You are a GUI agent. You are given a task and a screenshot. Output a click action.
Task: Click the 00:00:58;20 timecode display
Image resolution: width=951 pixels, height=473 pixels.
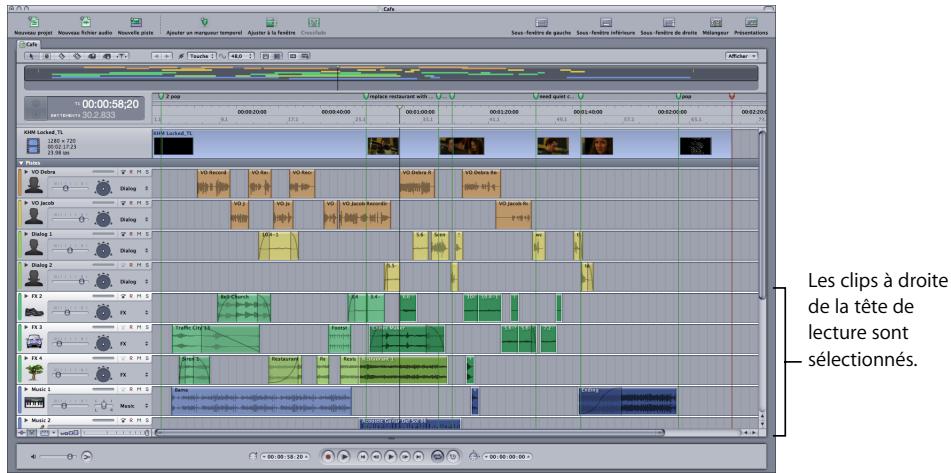click(x=110, y=104)
